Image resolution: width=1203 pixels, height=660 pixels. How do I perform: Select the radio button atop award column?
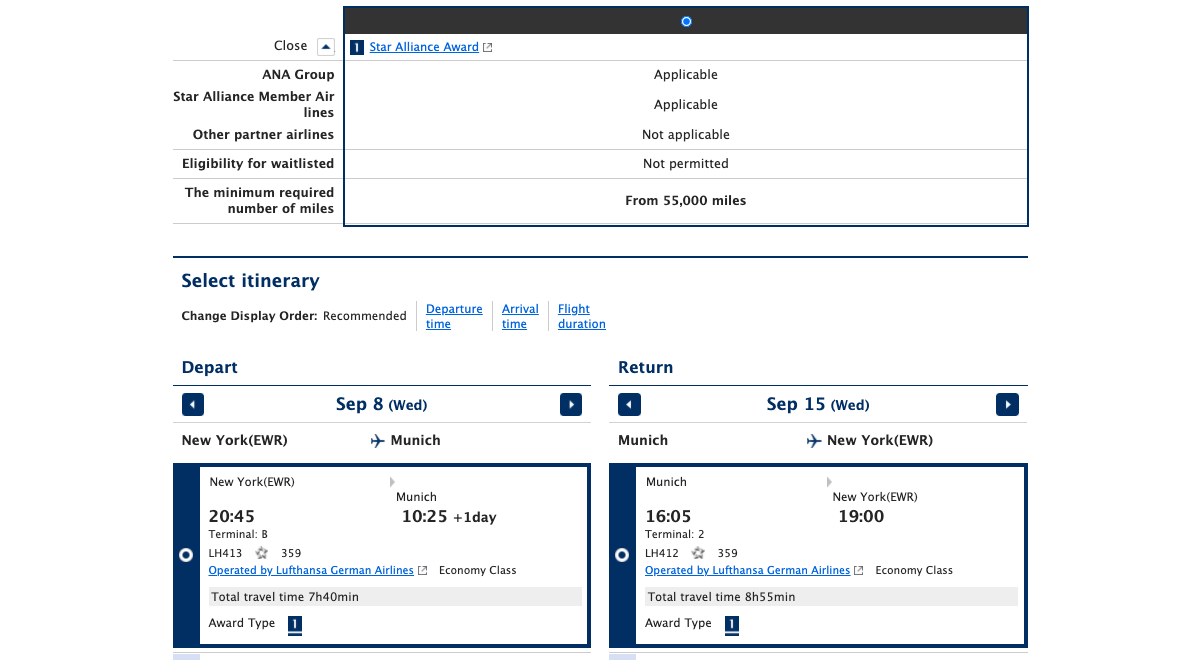(686, 21)
